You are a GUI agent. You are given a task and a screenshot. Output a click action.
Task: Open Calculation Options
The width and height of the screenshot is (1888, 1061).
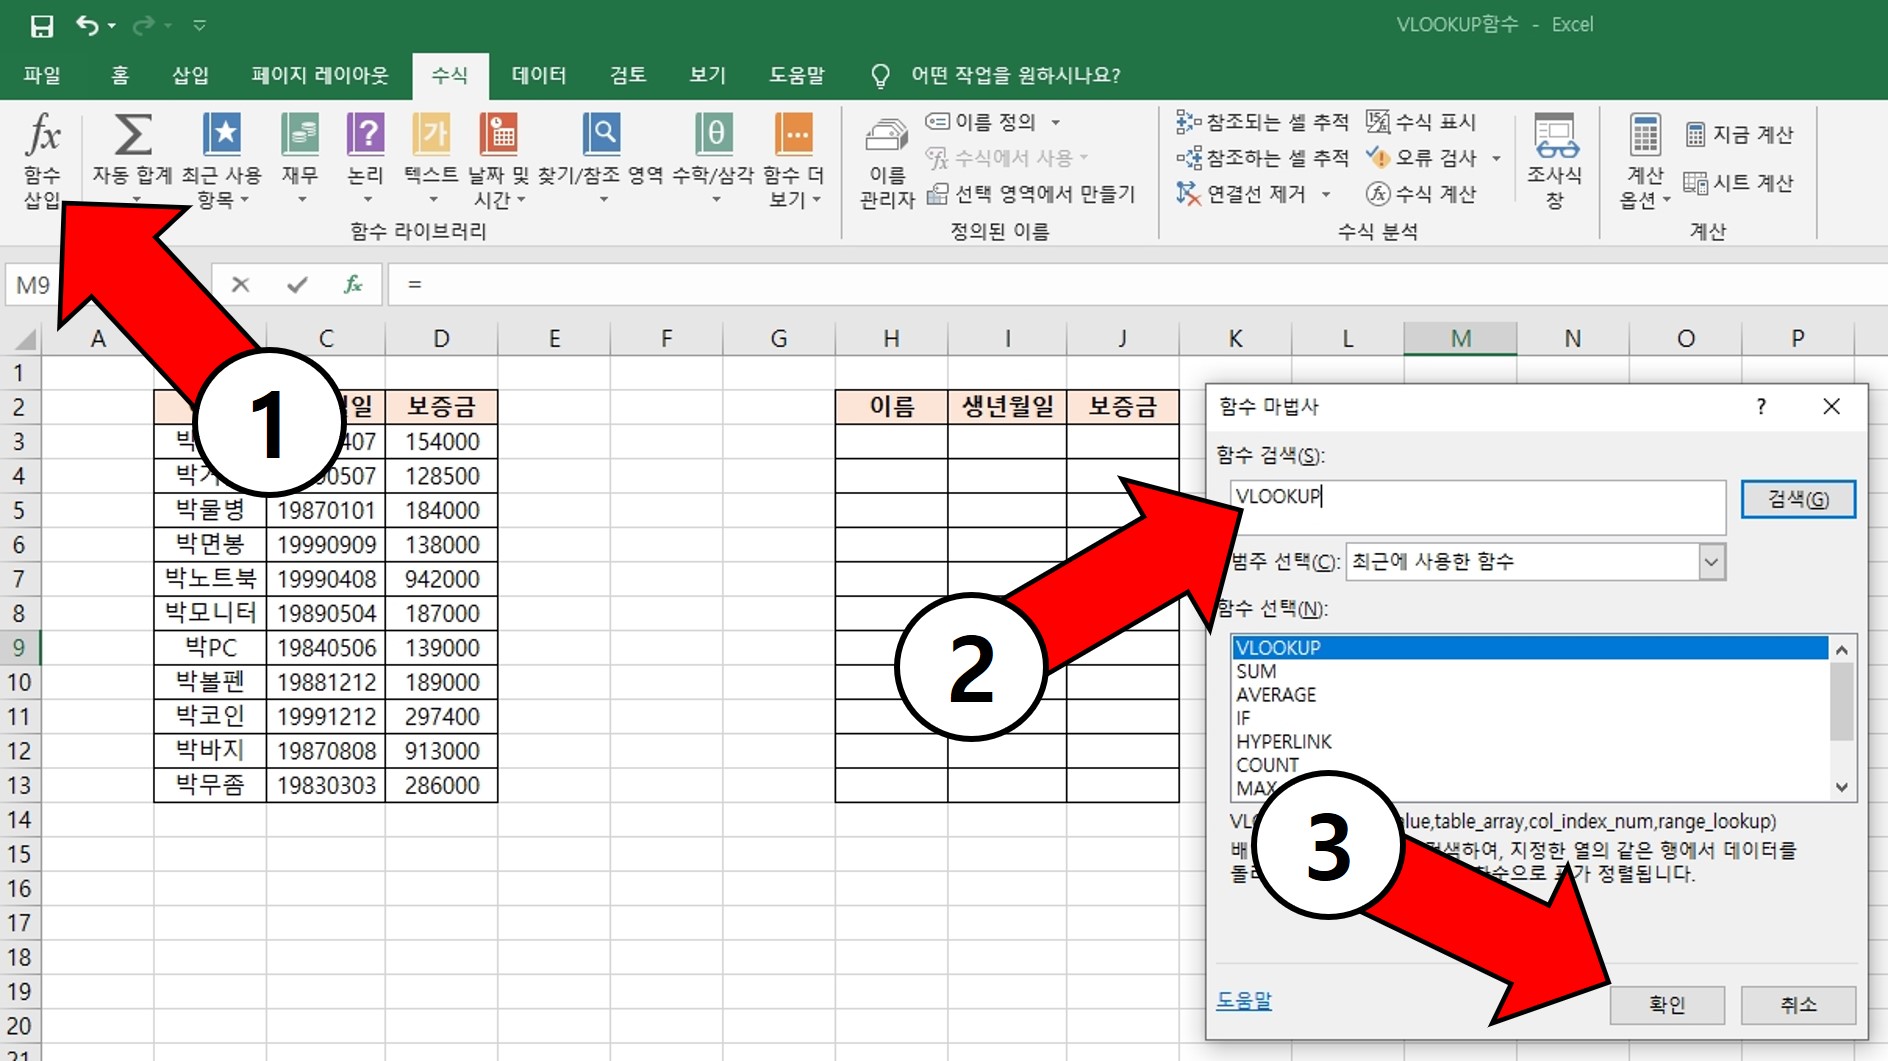(x=1645, y=160)
